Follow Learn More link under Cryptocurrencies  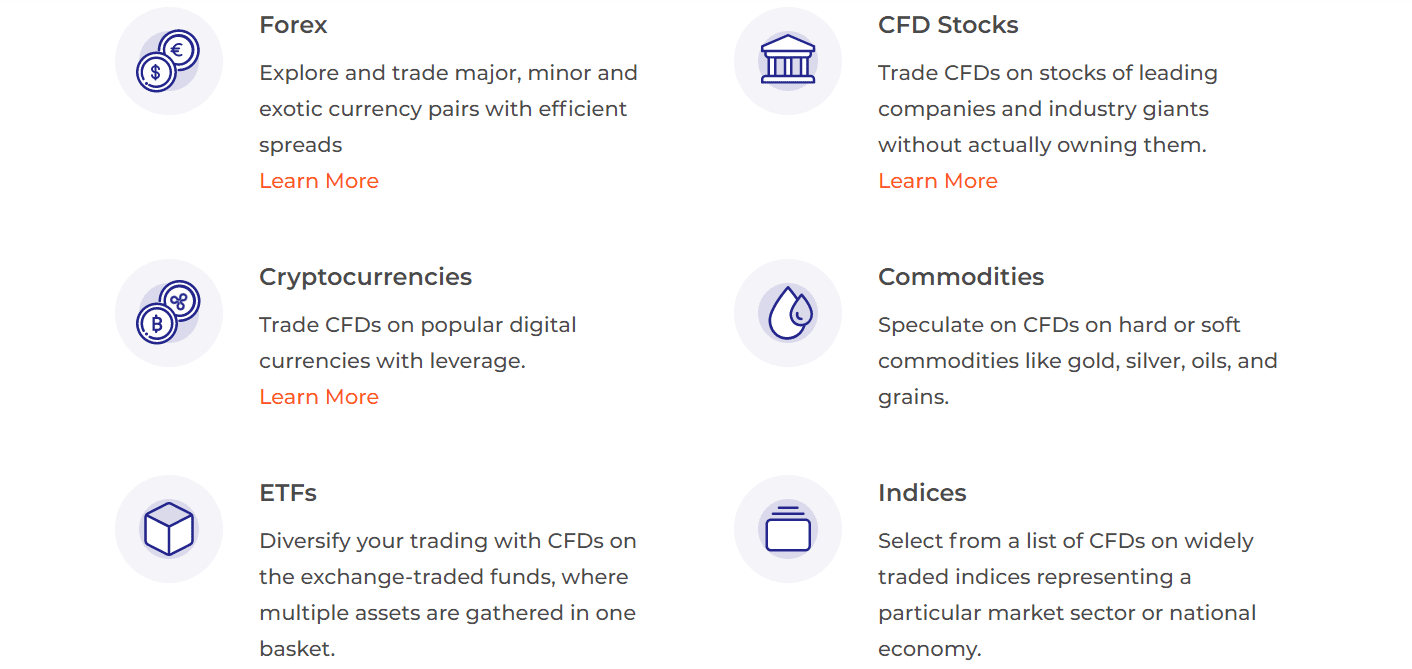click(x=319, y=397)
